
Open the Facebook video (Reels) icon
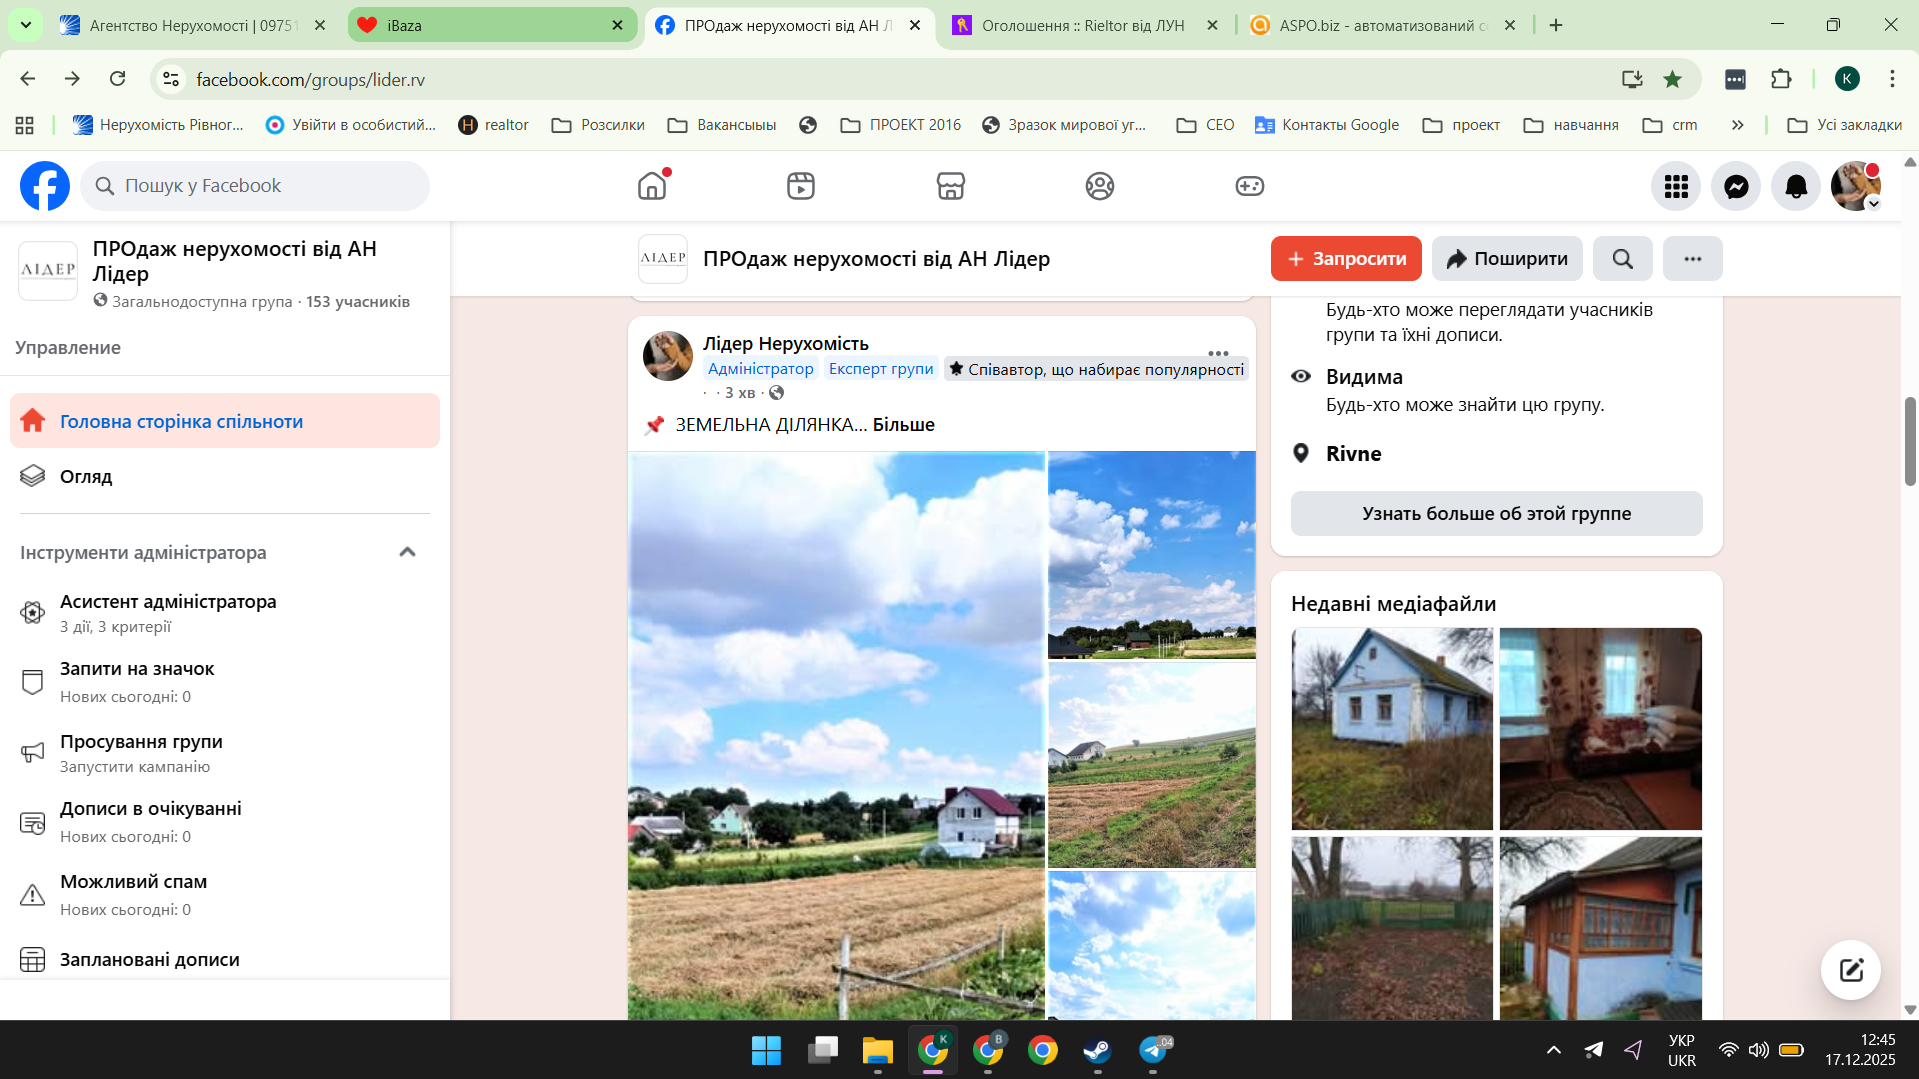coord(800,186)
